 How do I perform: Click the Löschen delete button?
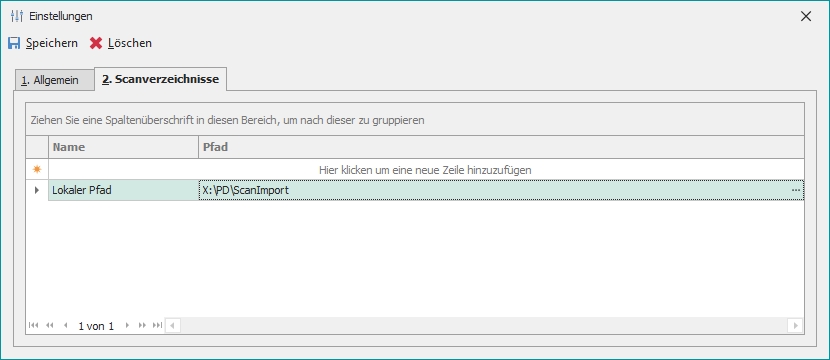click(121, 43)
